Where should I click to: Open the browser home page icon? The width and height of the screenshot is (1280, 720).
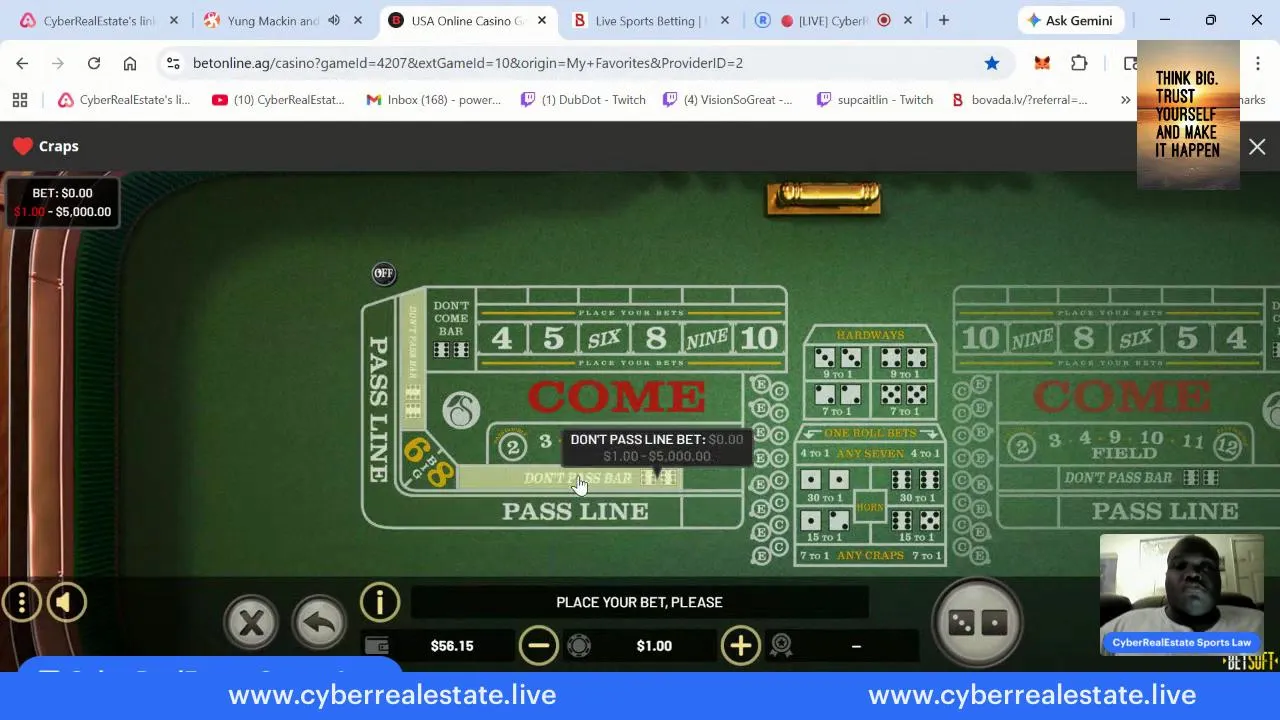[x=130, y=63]
